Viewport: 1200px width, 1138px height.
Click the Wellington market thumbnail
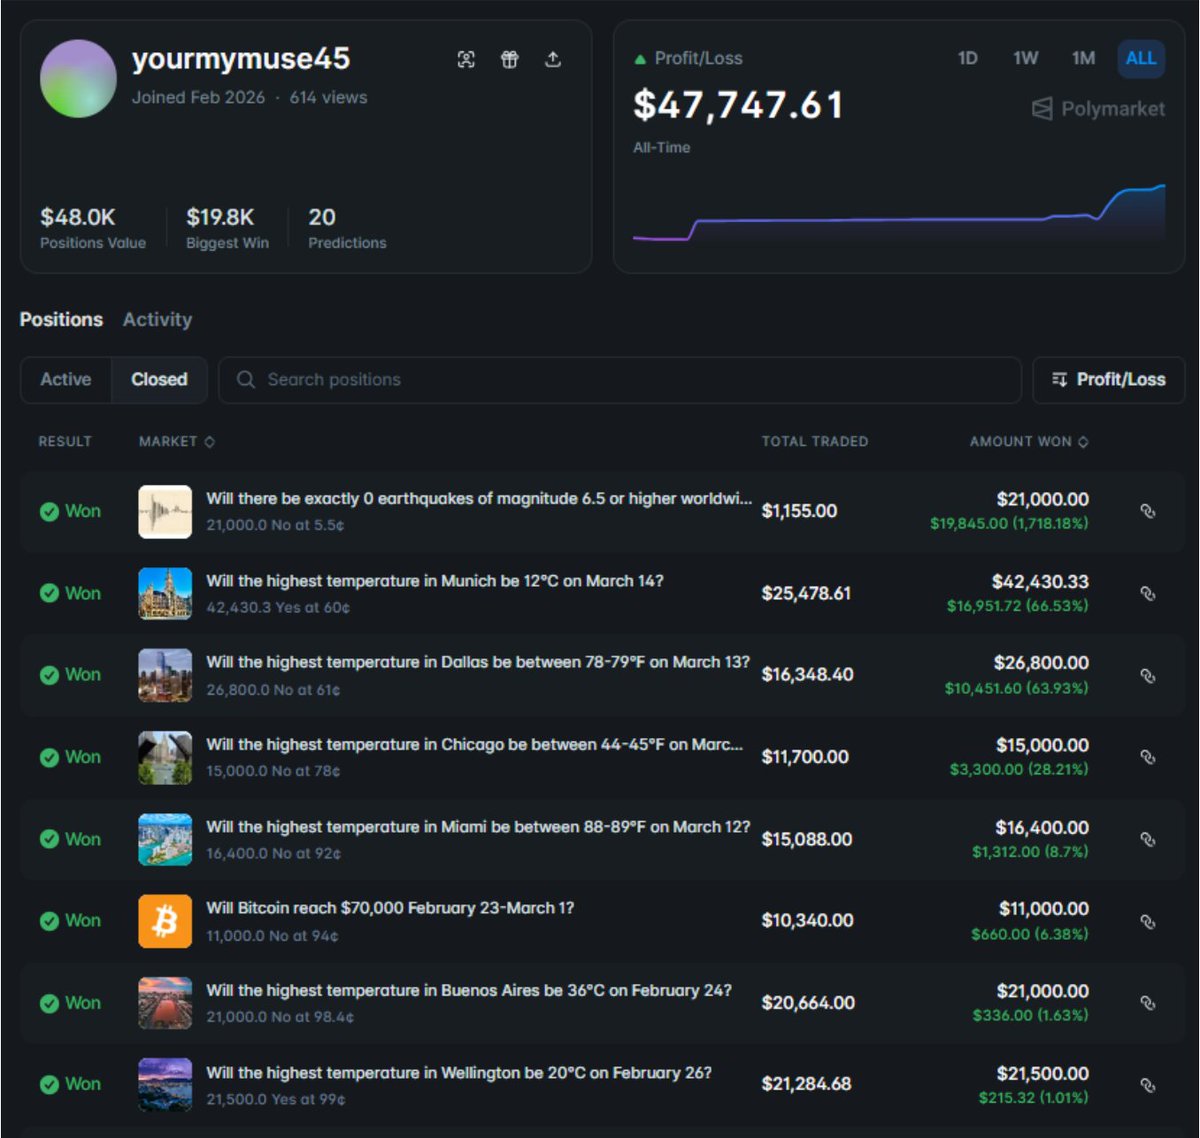pos(165,1085)
